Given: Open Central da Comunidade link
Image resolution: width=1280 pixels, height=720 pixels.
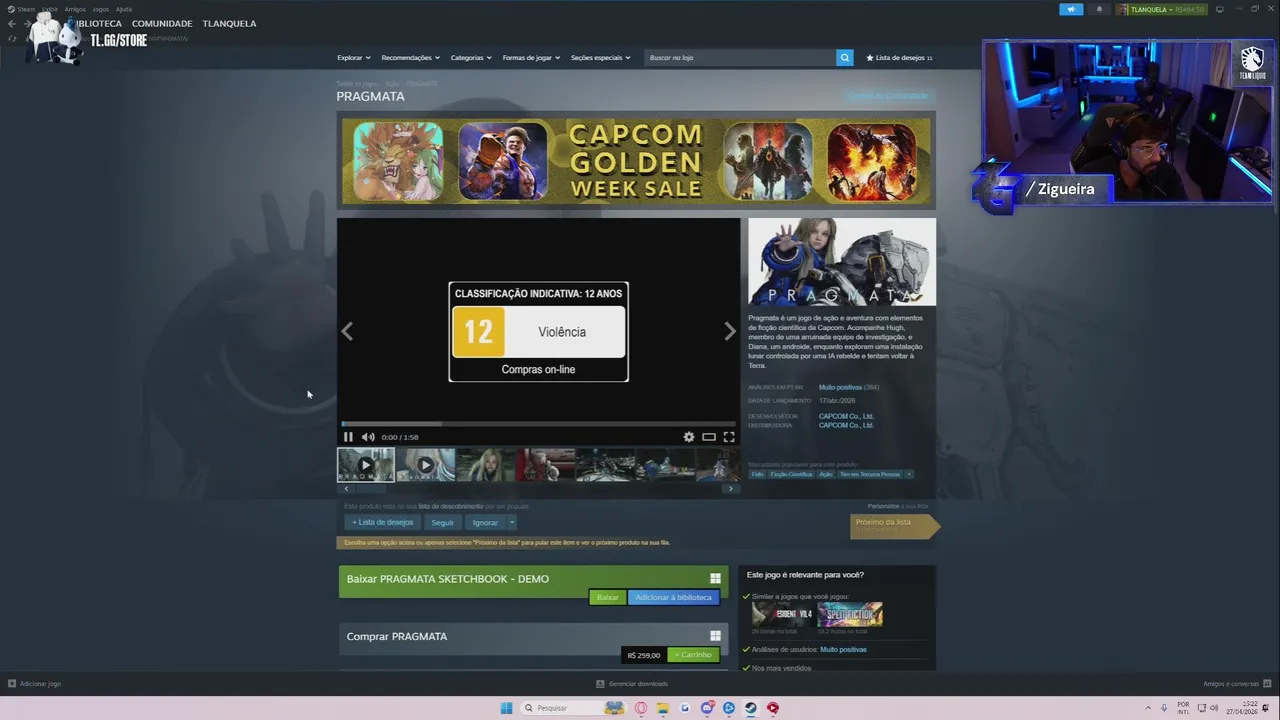Looking at the screenshot, I should coord(888,96).
